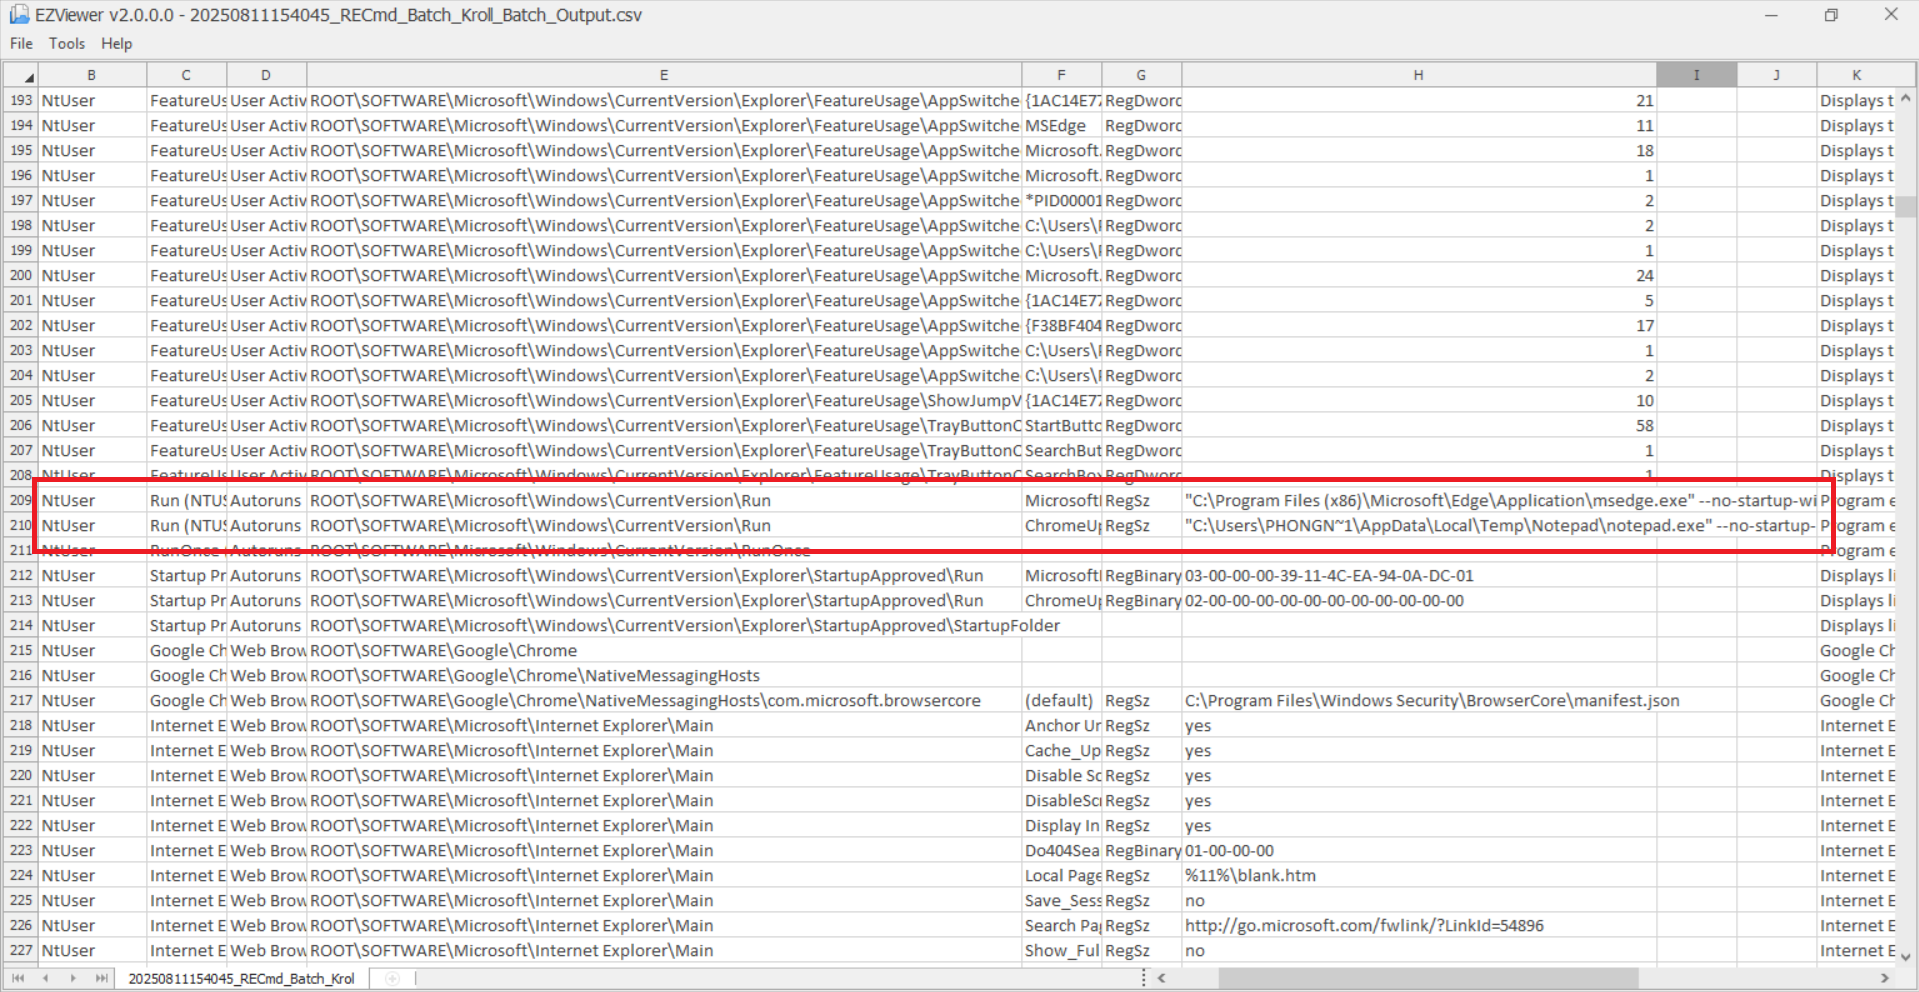Jump to last sheet with navigation arrow
The height and width of the screenshot is (992, 1919).
101,978
